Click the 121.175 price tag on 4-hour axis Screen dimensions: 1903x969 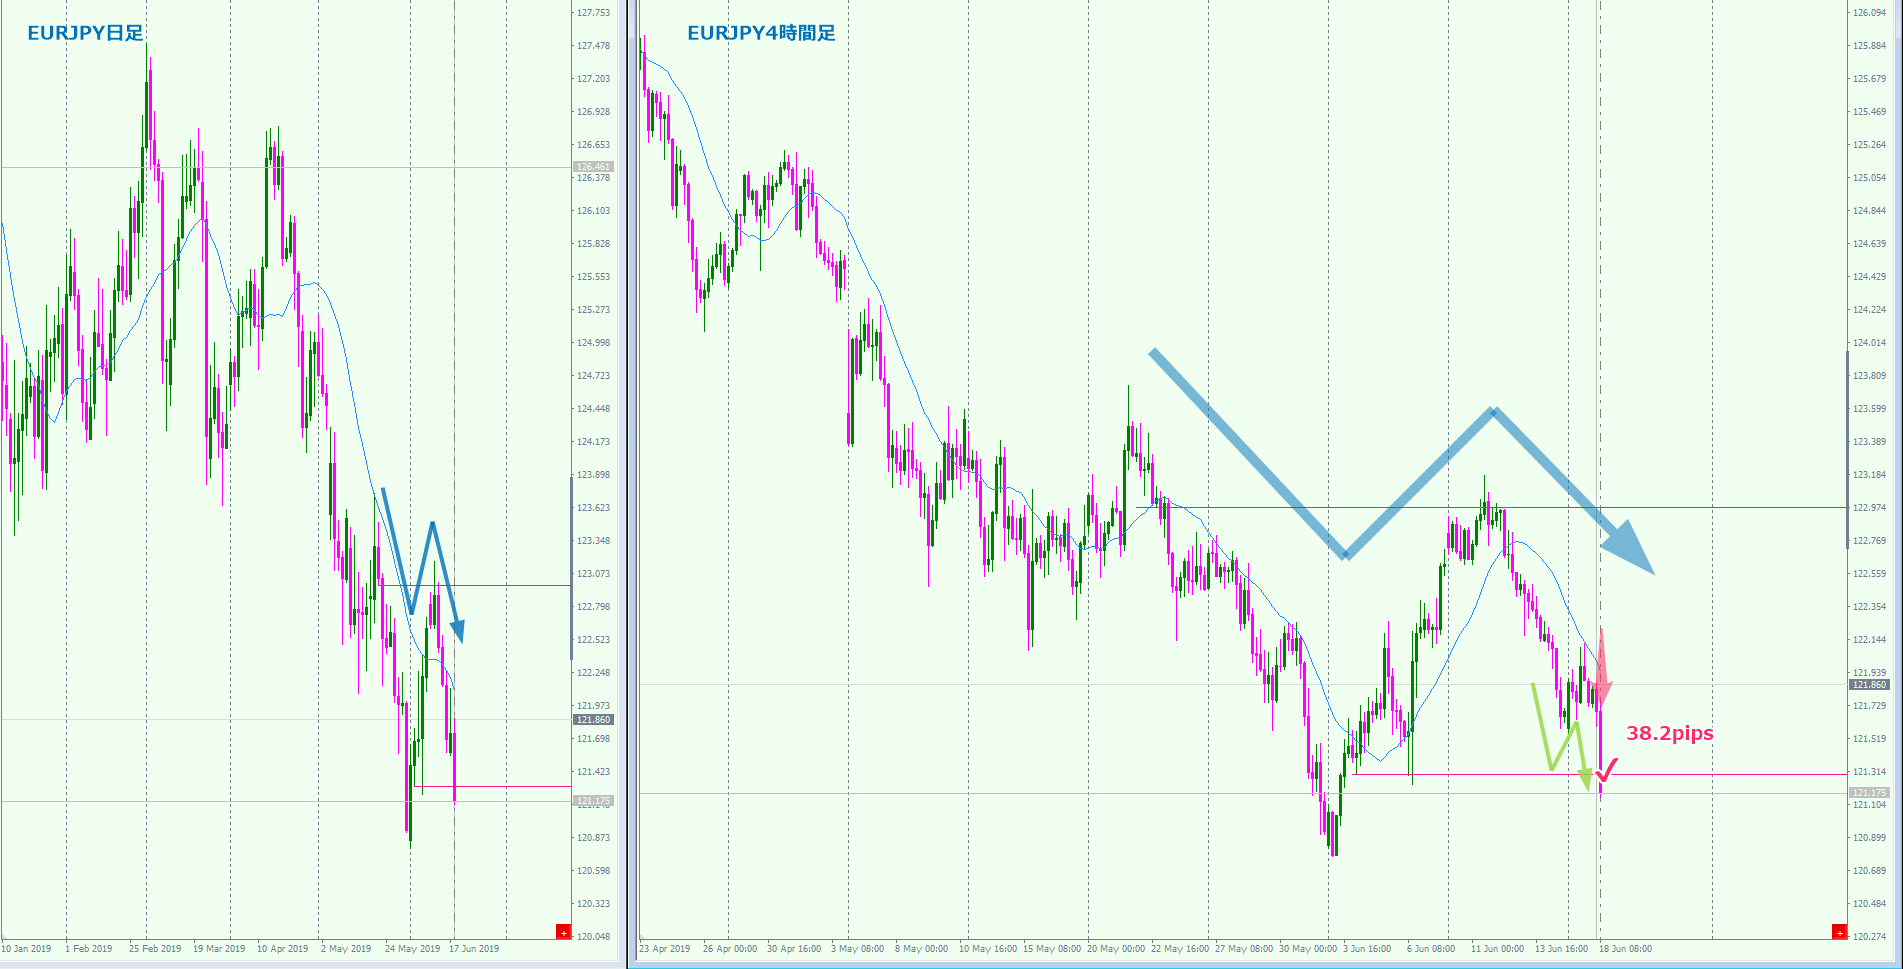1868,793
